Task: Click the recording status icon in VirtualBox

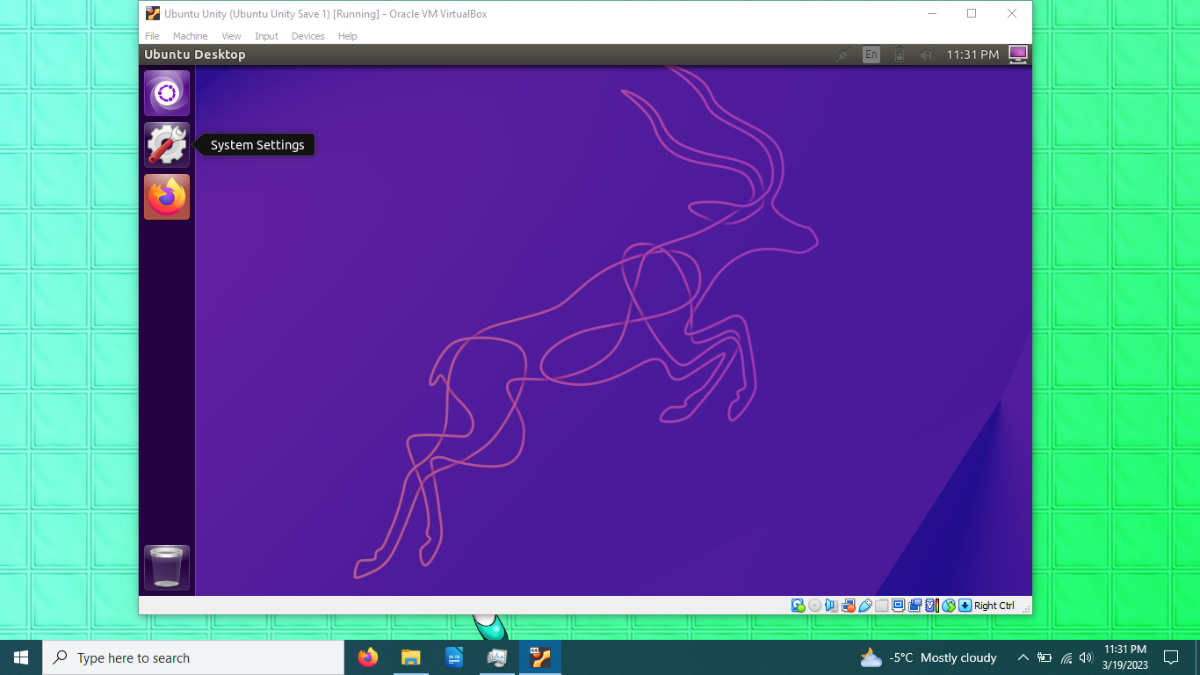Action: click(915, 605)
